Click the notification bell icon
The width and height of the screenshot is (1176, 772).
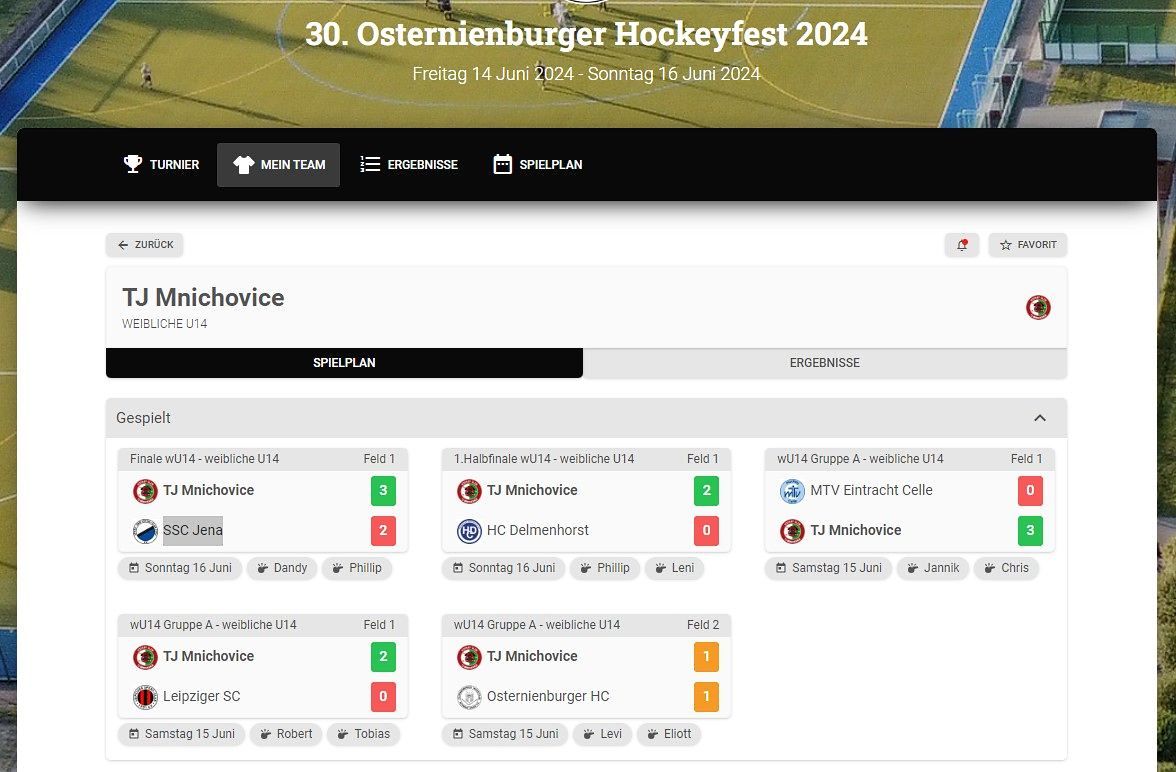[962, 245]
